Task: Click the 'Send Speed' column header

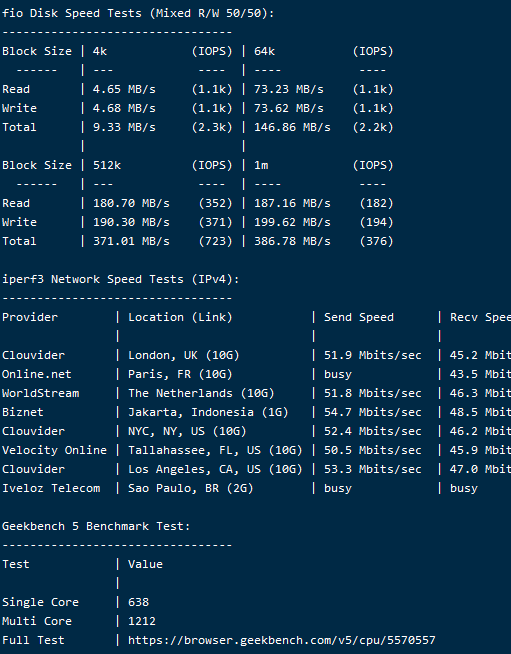Action: [359, 317]
